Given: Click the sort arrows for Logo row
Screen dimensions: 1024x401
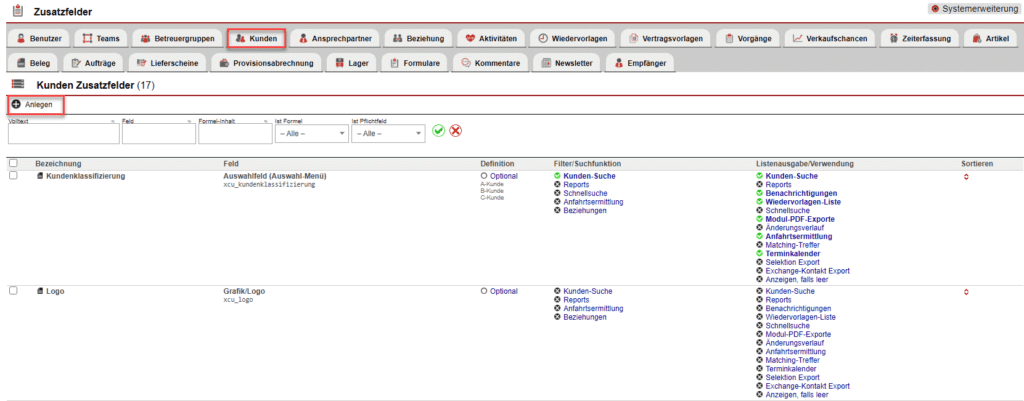Looking at the screenshot, I should (966, 292).
